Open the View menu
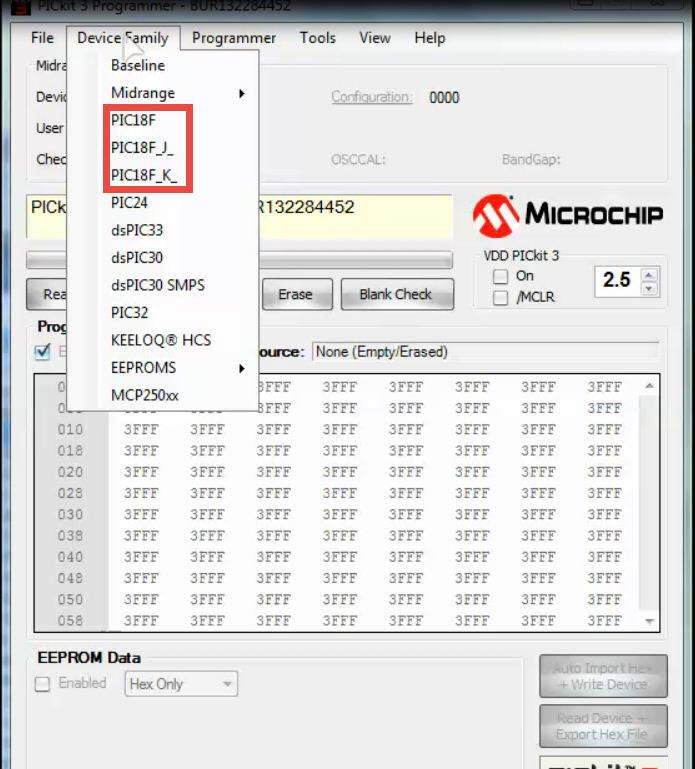Viewport: 695px width, 769px height. [375, 38]
